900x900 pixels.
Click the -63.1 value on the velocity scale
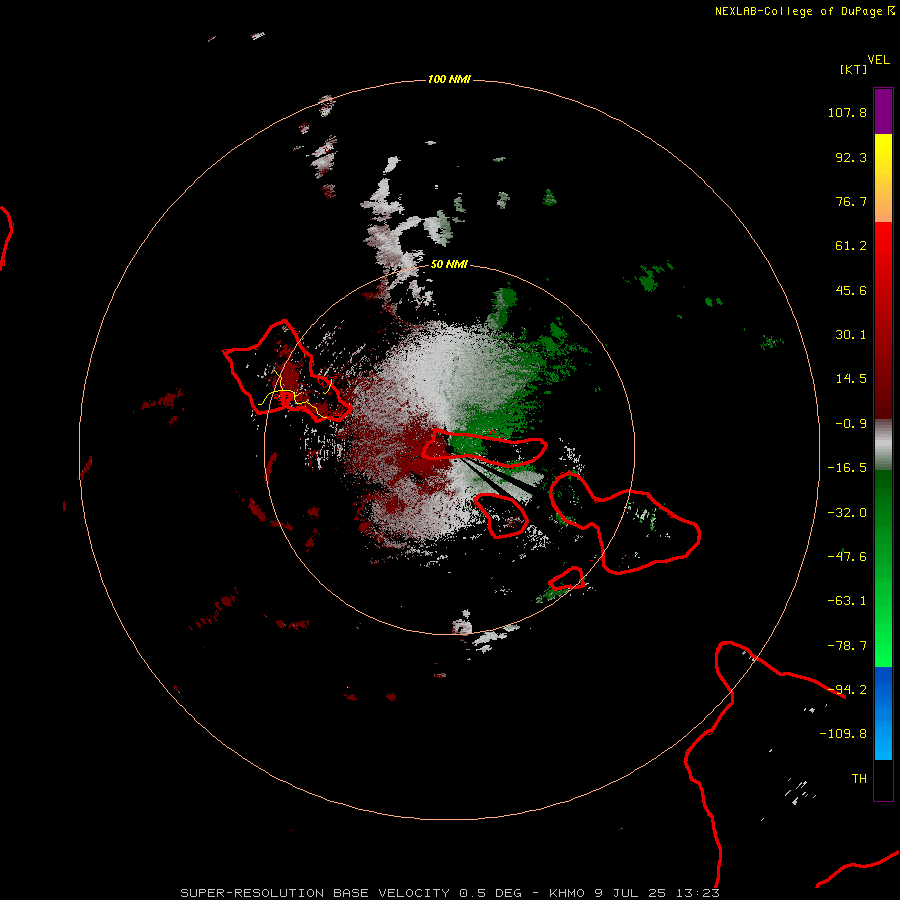[x=847, y=601]
